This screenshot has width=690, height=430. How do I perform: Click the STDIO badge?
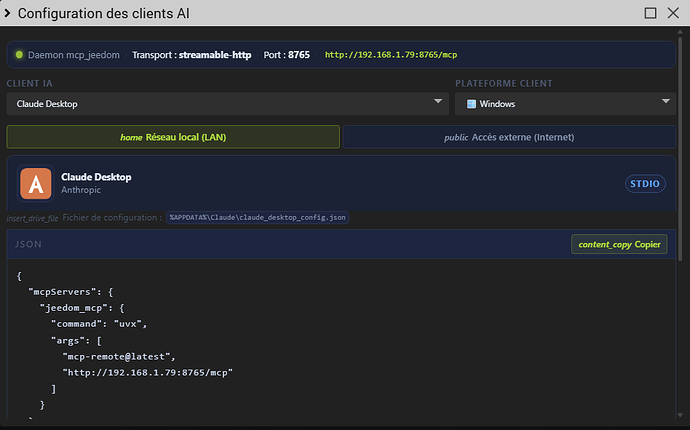pos(645,184)
